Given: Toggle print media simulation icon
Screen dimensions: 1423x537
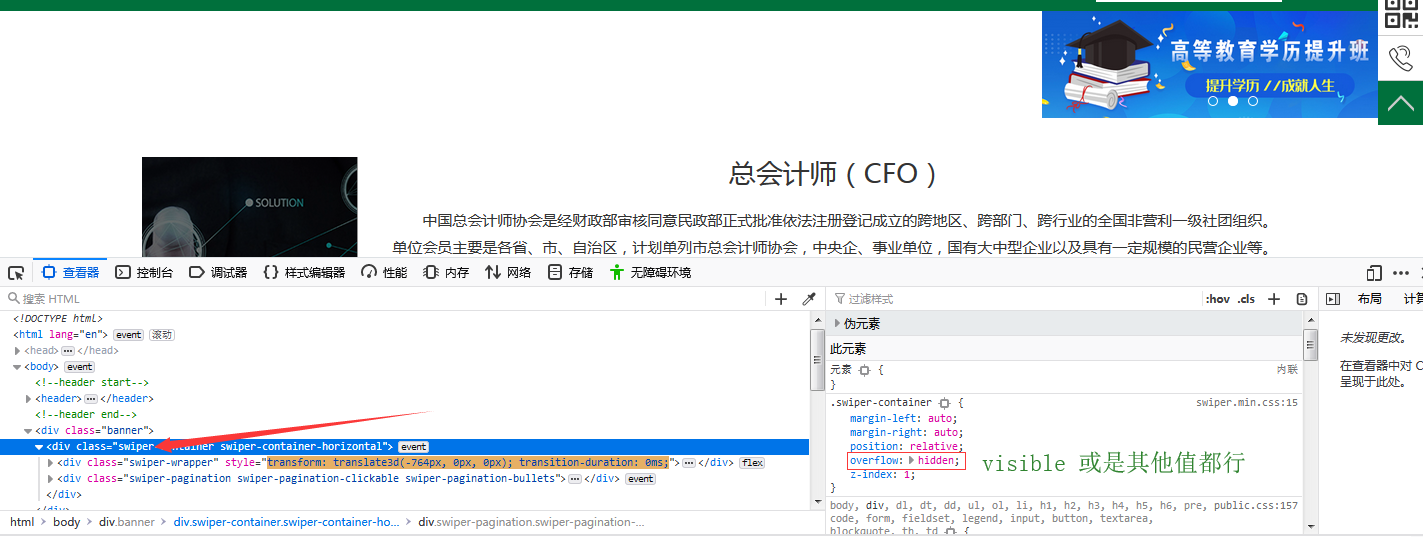Looking at the screenshot, I should coord(1302,298).
